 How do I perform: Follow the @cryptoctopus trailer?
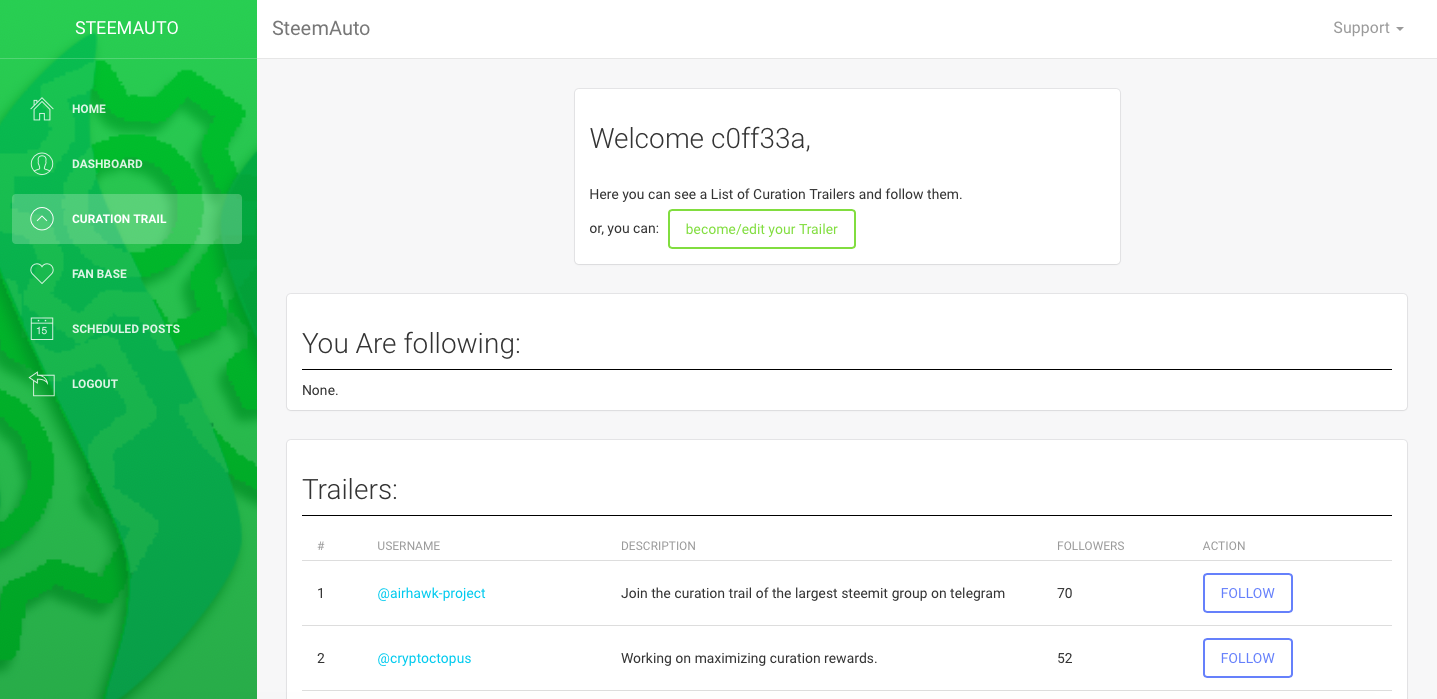pyautogui.click(x=1248, y=658)
